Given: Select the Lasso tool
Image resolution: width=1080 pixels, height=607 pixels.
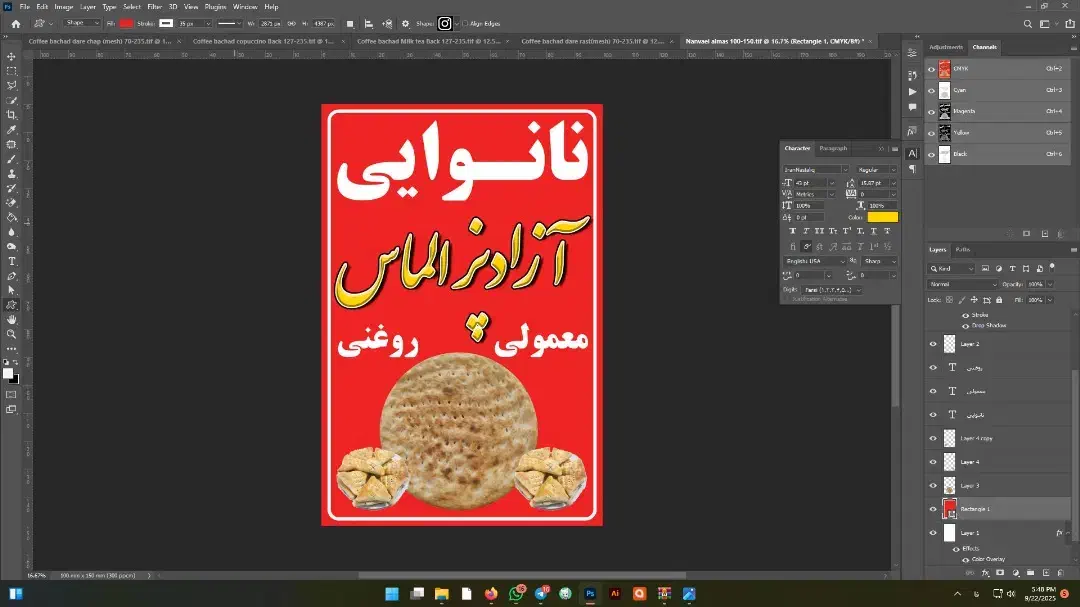Looking at the screenshot, I should (x=11, y=85).
